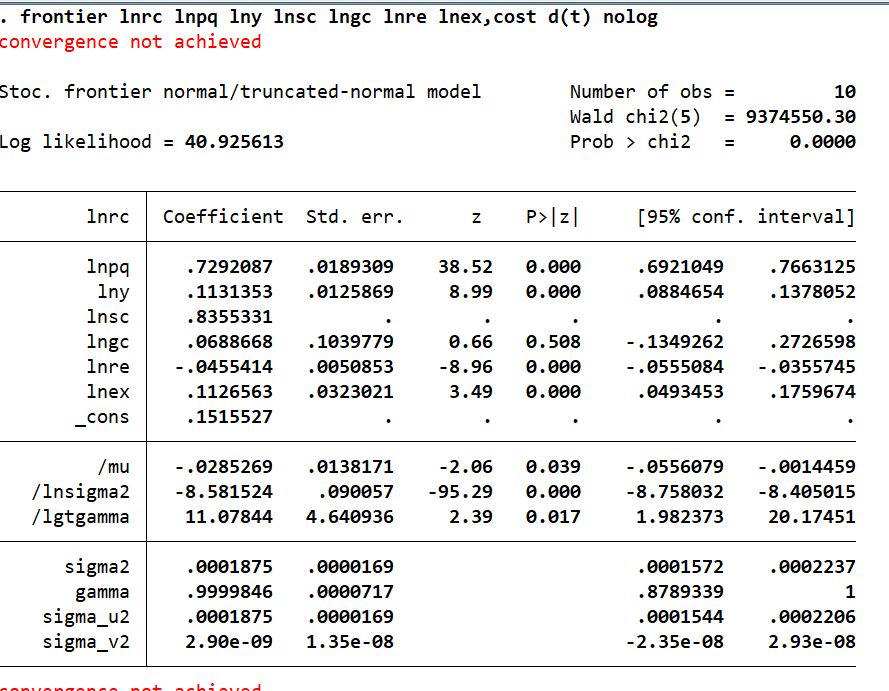Click the Prob > chi2 value 0.0000
The image size is (889, 691).
pyautogui.click(x=823, y=142)
